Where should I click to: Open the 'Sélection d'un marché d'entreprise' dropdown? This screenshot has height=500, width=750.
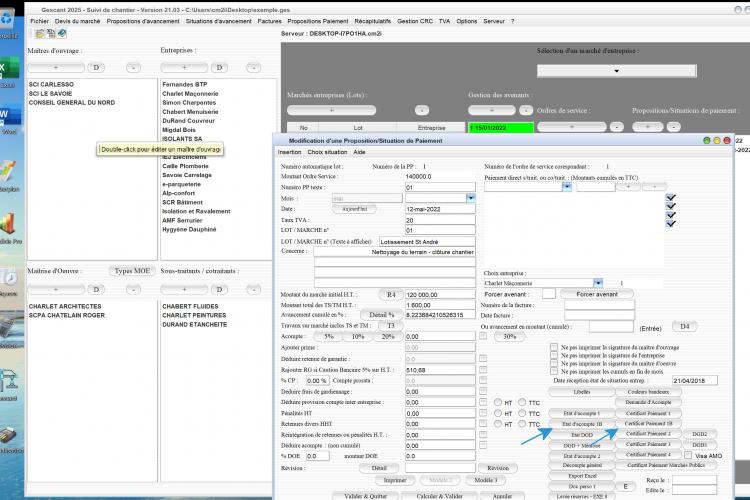click(617, 71)
